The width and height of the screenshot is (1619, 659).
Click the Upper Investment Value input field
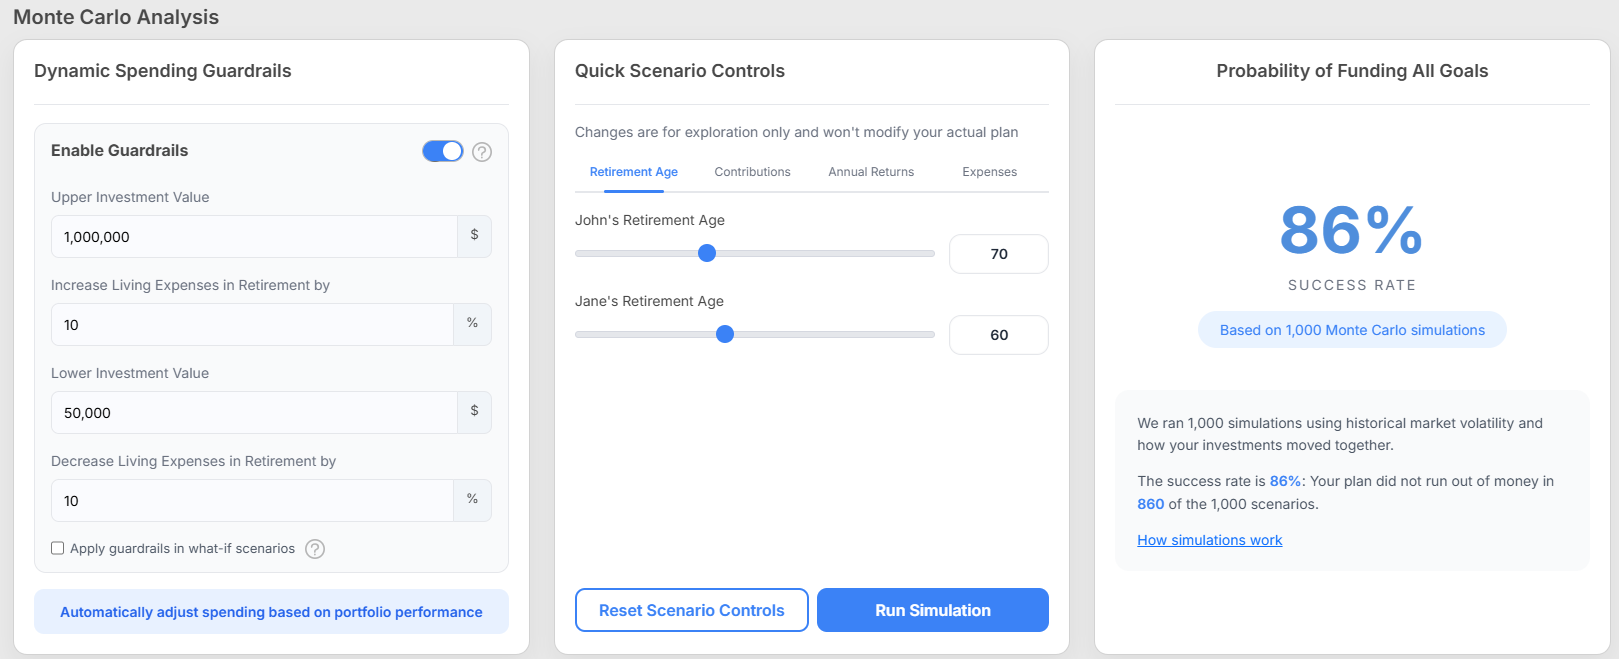coord(255,237)
